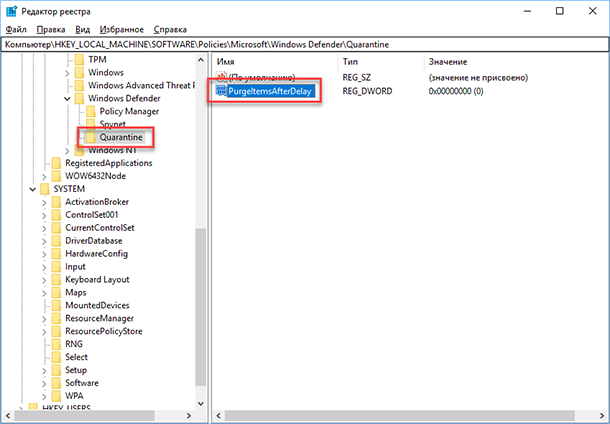Expand the HardwareConfig key
610x424 pixels.
(44, 254)
